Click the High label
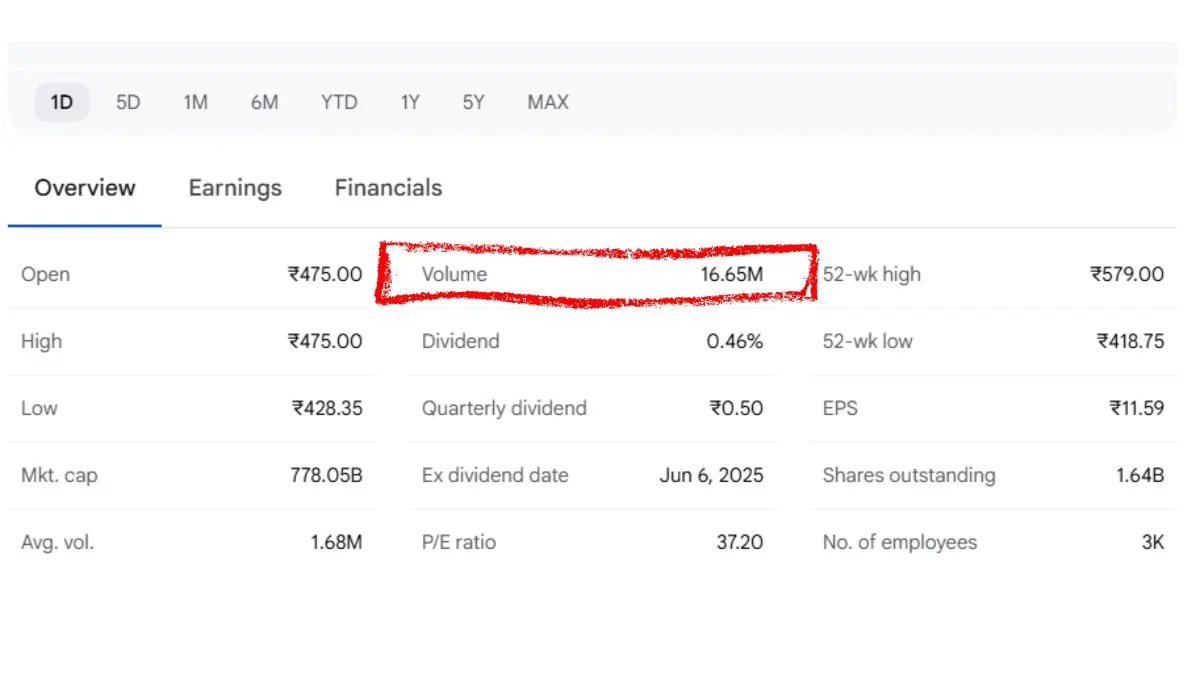 41,341
